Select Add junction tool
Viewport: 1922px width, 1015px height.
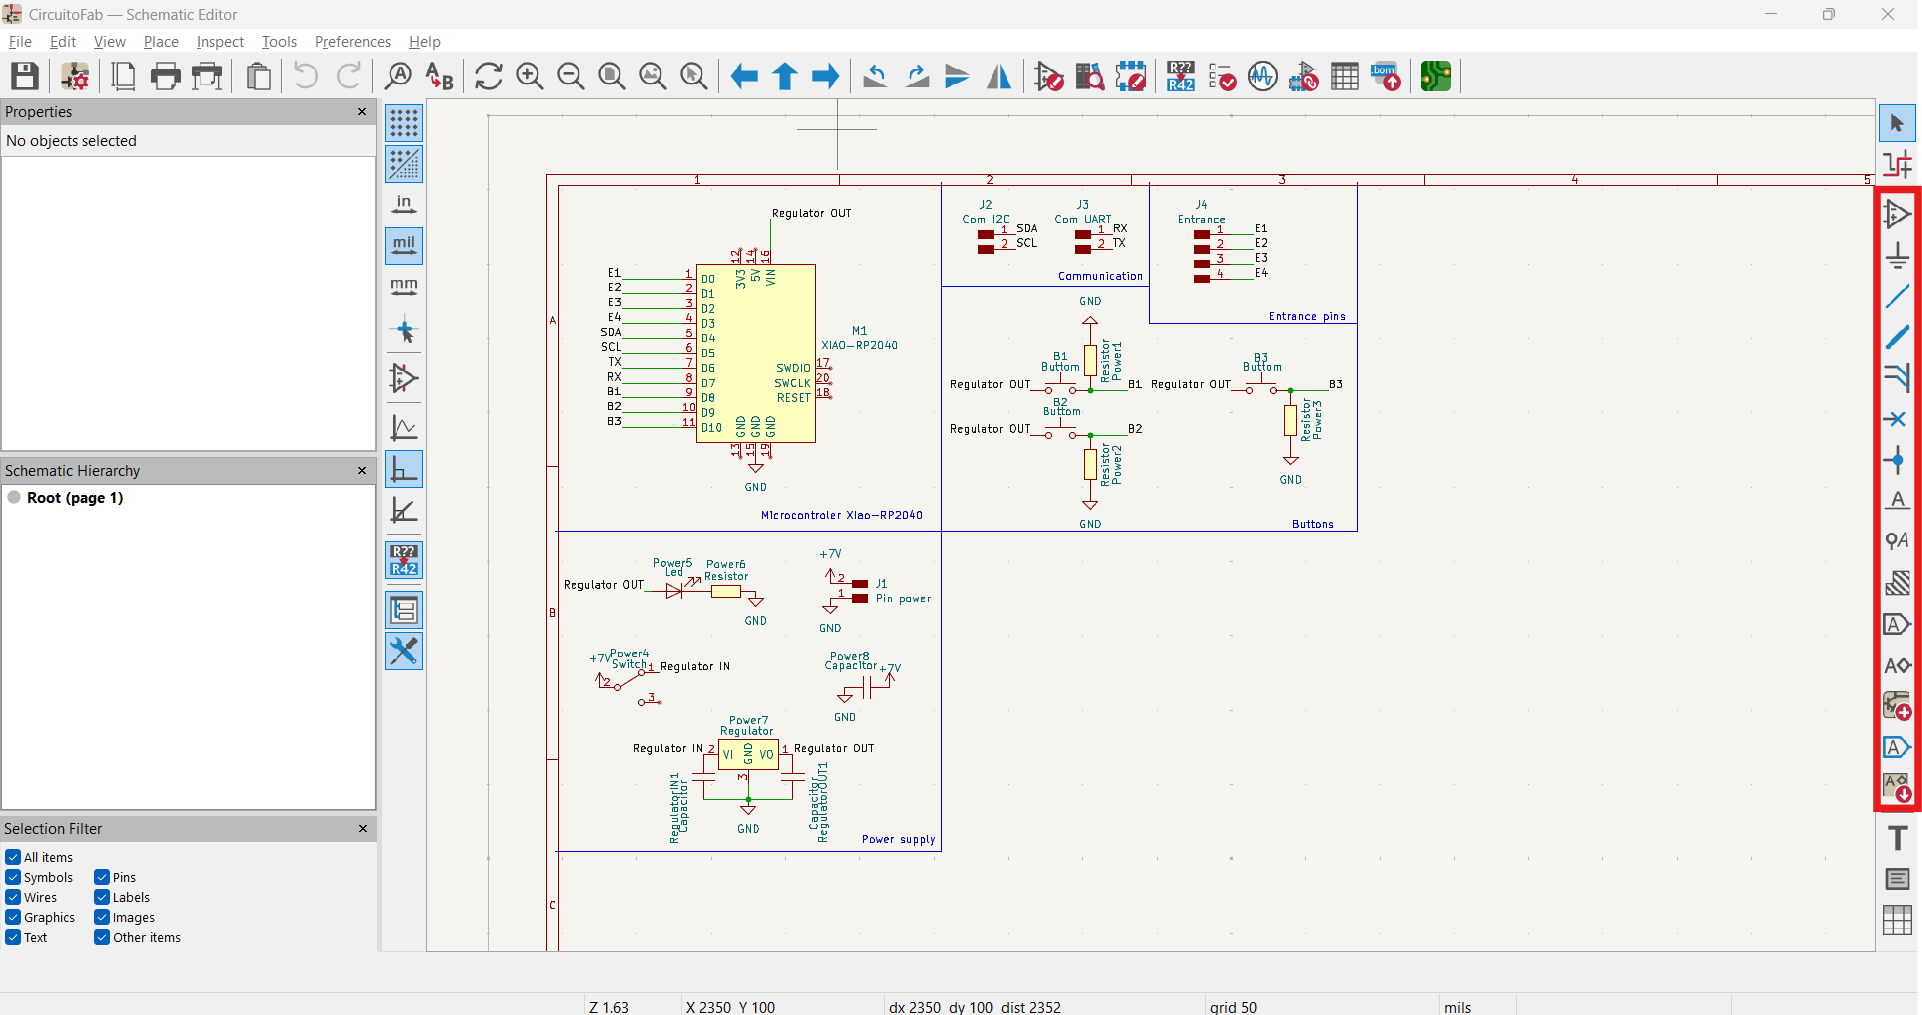1897,460
